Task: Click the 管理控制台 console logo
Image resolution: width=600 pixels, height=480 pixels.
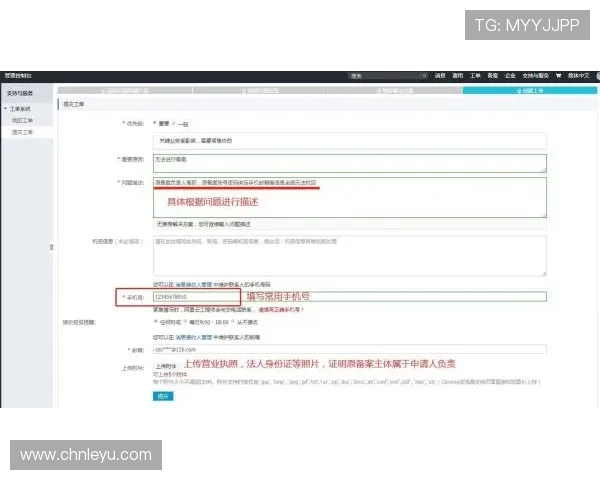Action: [x=18, y=75]
